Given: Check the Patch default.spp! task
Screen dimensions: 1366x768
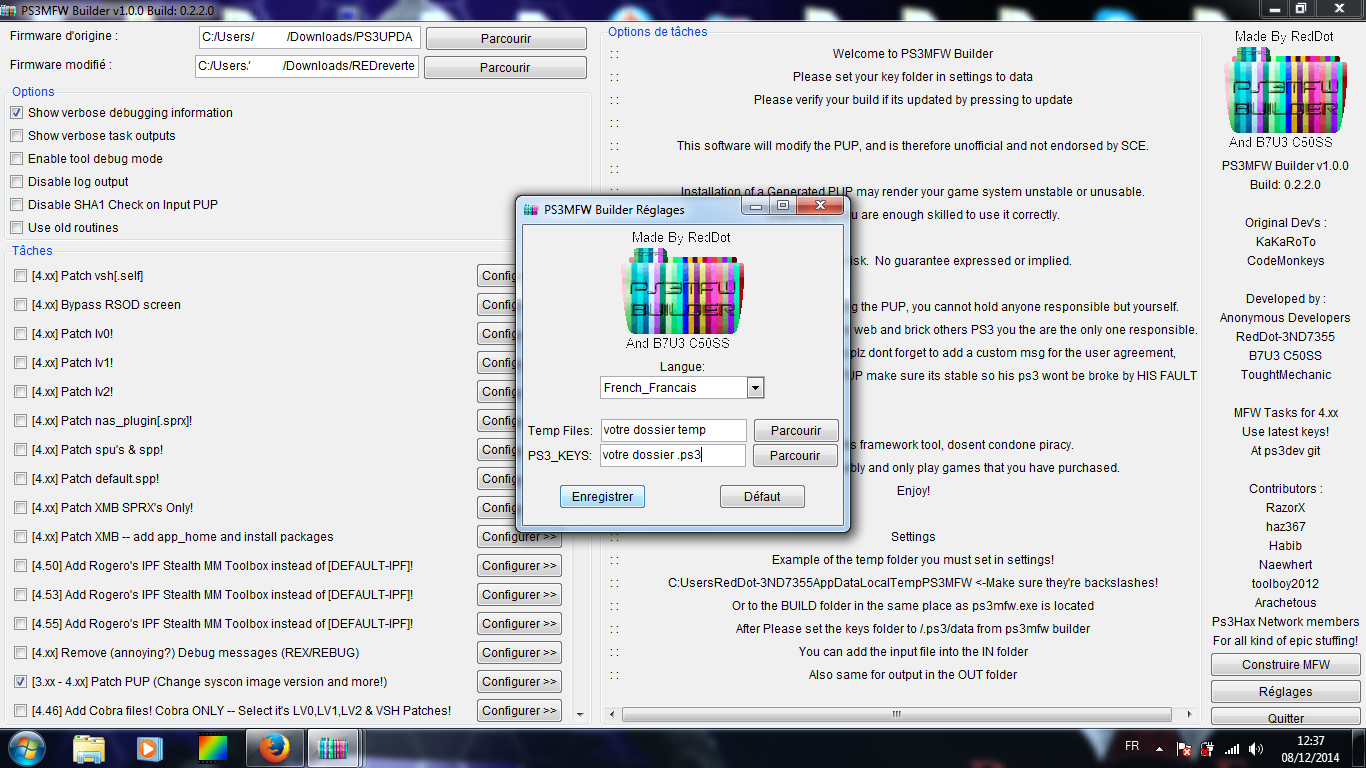Looking at the screenshot, I should coord(21,479).
